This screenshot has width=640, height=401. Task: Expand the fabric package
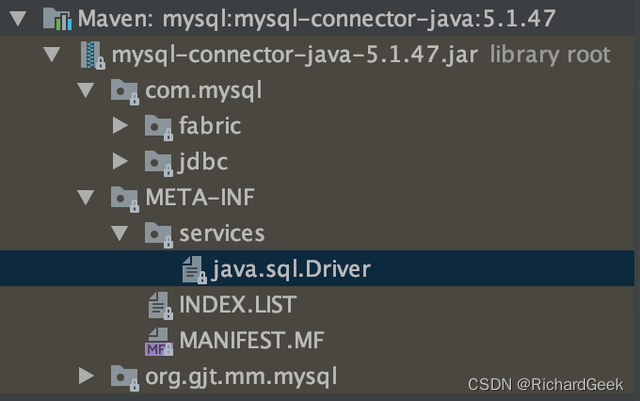click(120, 126)
